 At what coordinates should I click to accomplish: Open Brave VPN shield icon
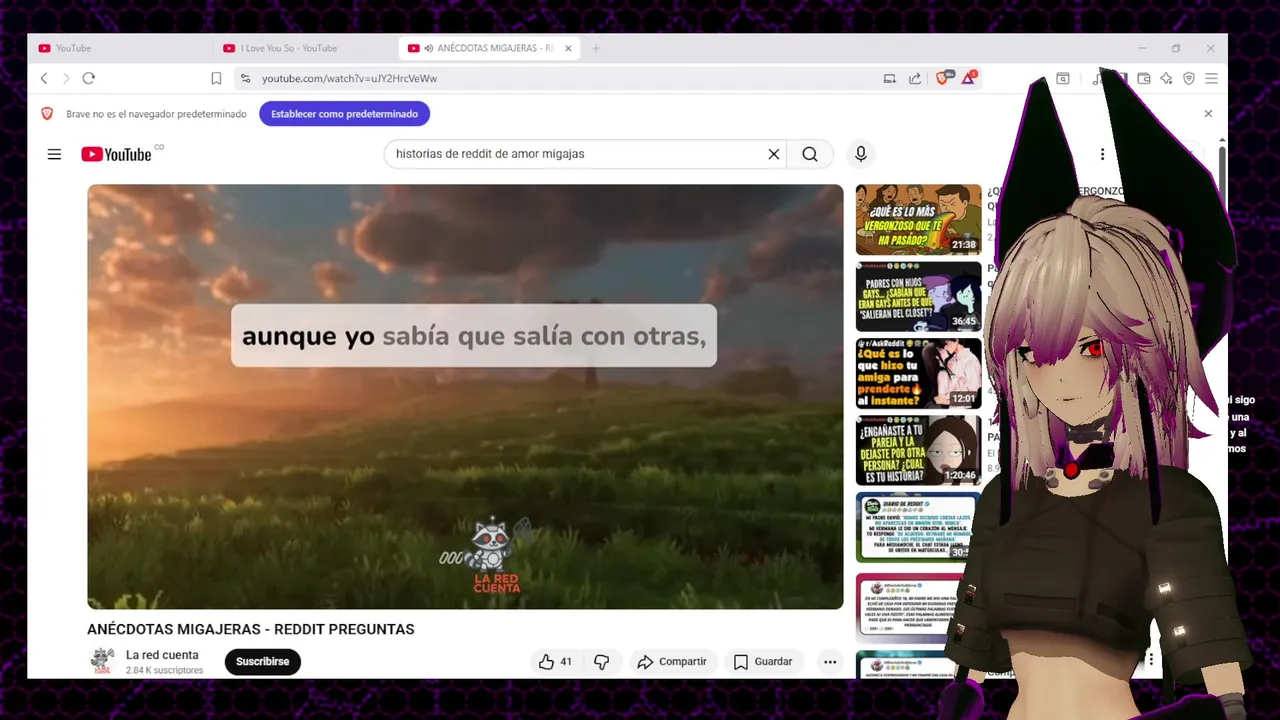tap(1189, 78)
